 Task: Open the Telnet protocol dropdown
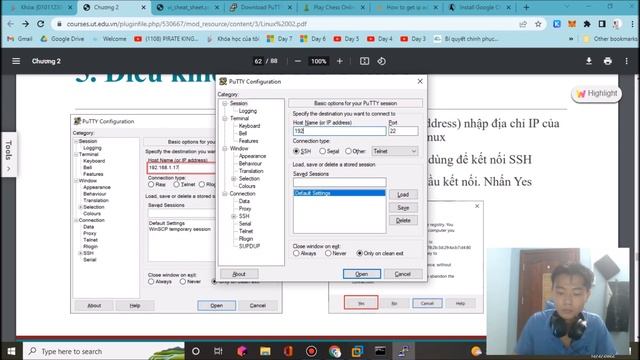(395, 151)
